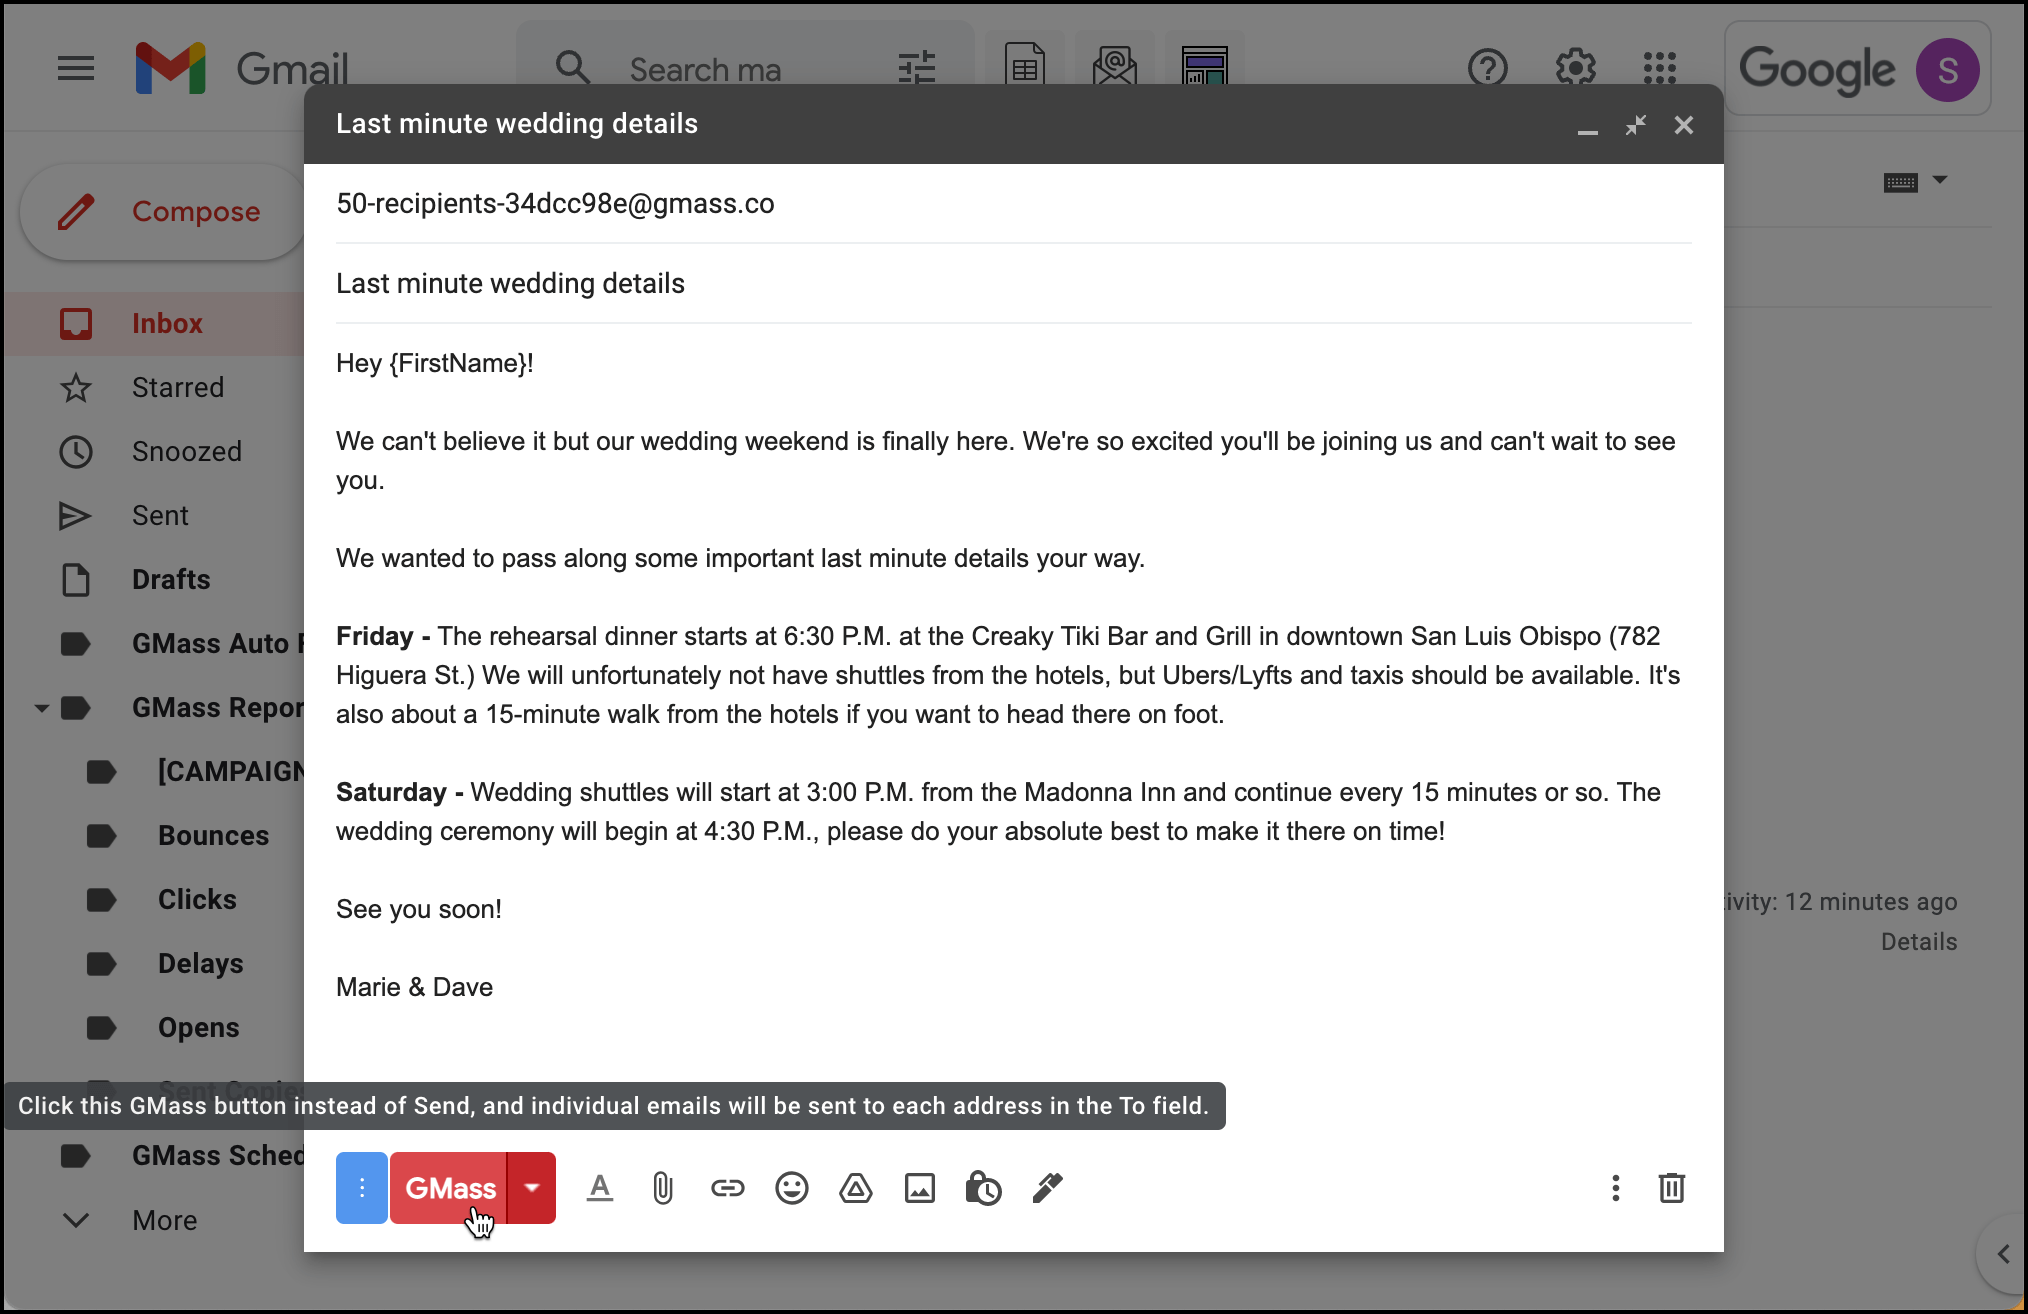This screenshot has height=1314, width=2028.
Task: Open text formatting options
Action: pyautogui.click(x=600, y=1188)
